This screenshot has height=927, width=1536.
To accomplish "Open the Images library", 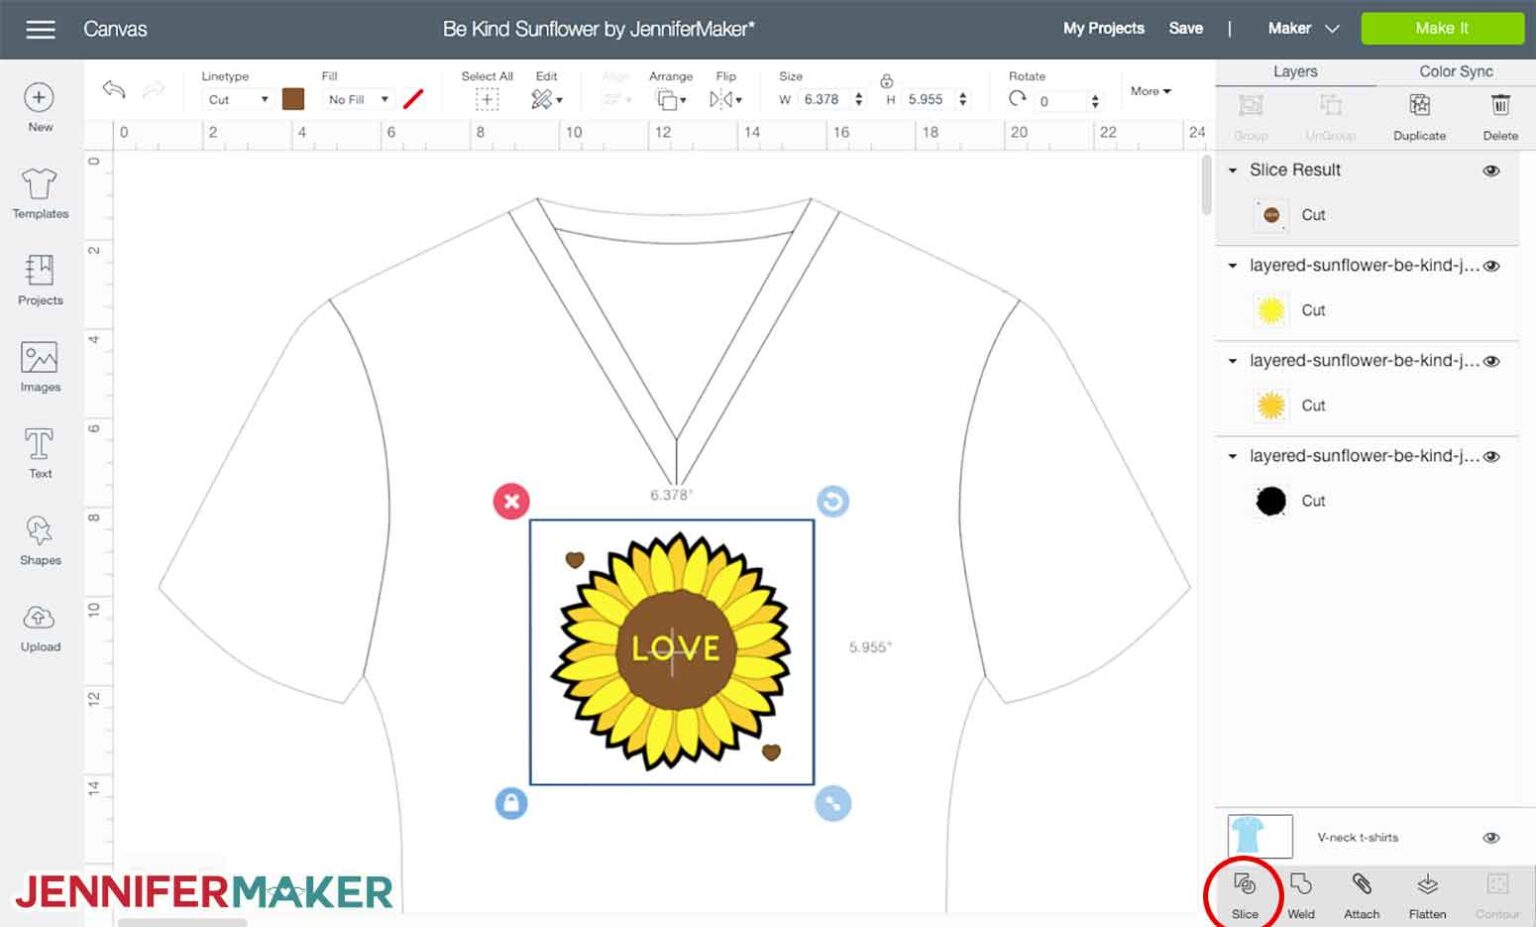I will click(40, 366).
